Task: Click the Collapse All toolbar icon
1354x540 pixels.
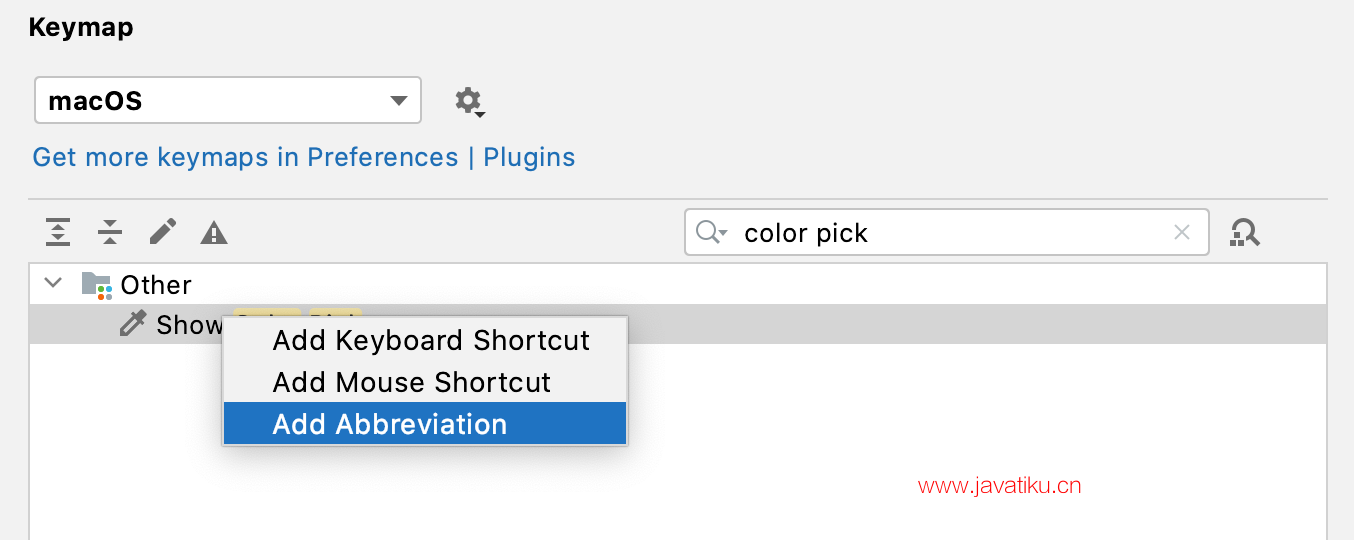Action: point(110,233)
